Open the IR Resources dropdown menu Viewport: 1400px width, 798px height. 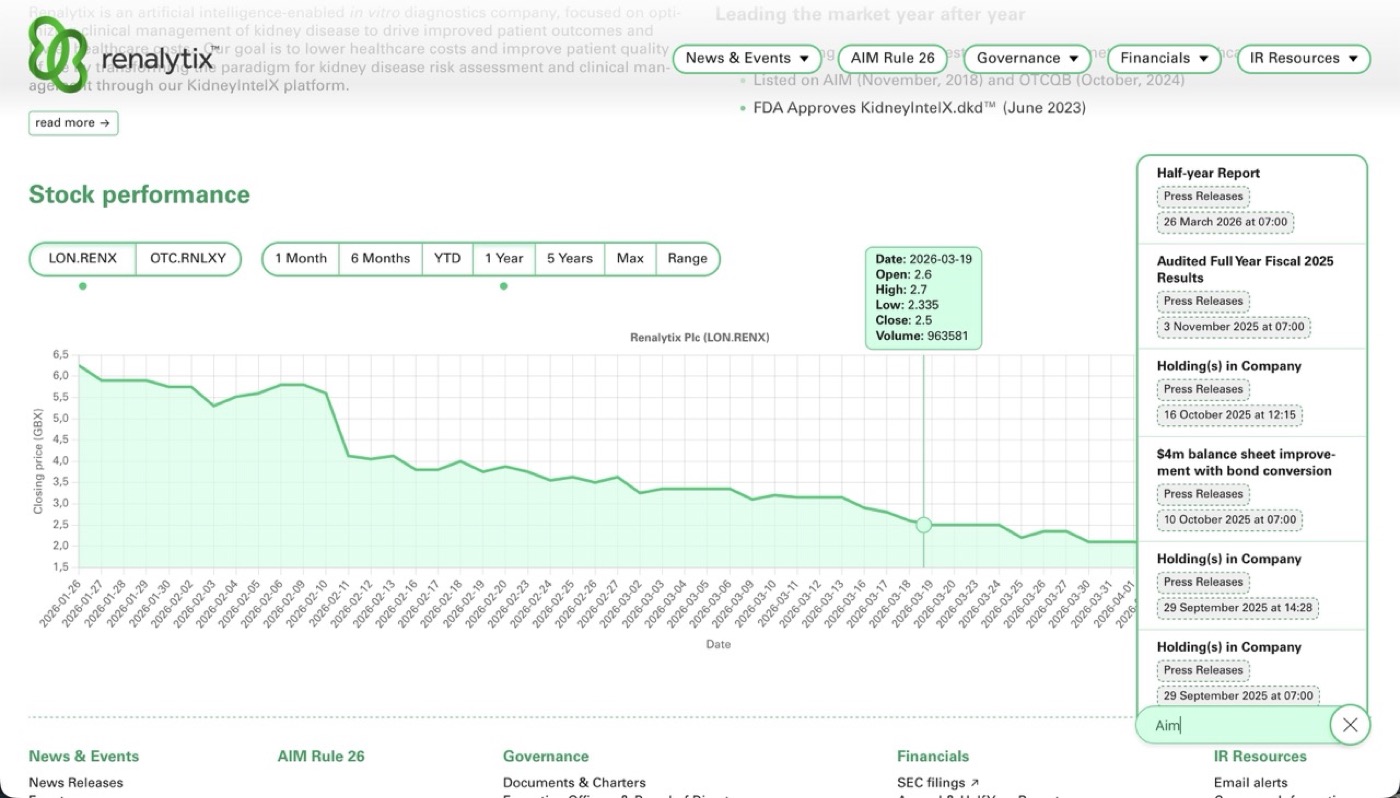(x=1303, y=58)
